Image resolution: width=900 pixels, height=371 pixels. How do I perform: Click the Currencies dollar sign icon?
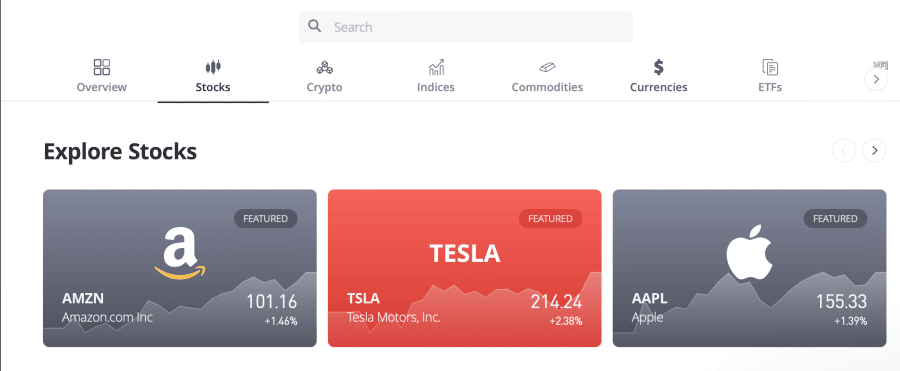659,67
